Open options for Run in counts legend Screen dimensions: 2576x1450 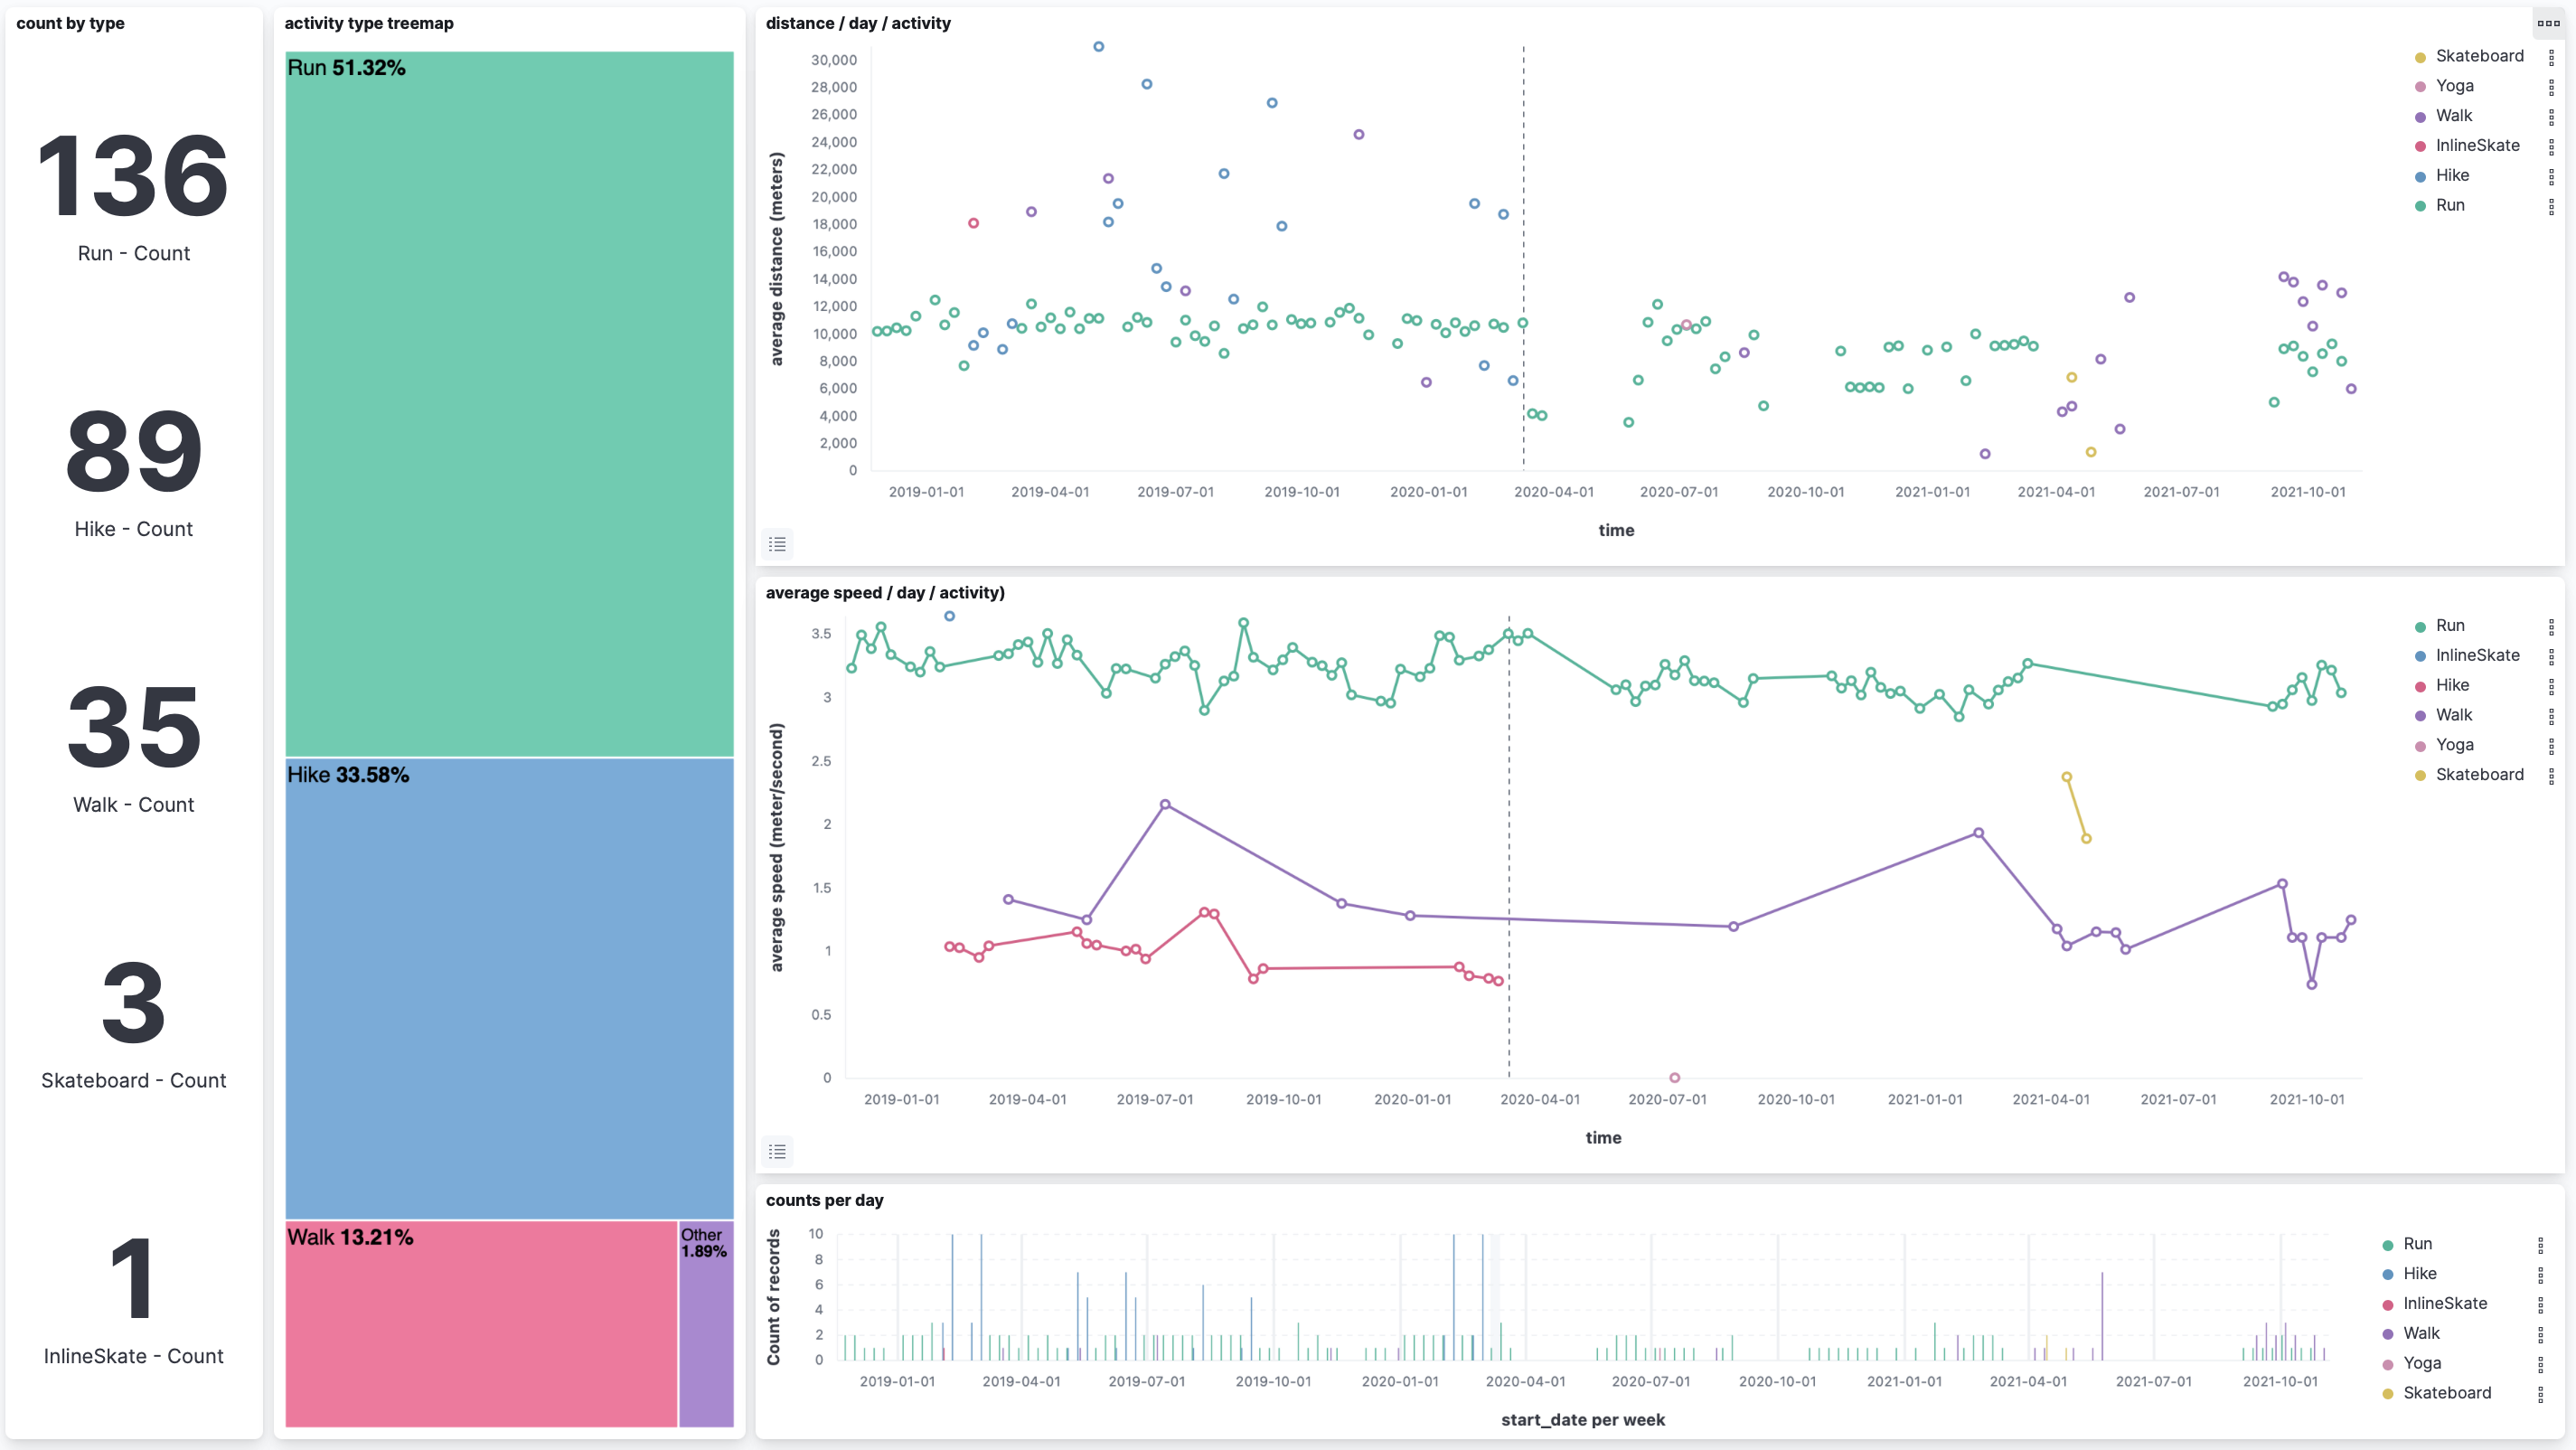coord(2540,1245)
